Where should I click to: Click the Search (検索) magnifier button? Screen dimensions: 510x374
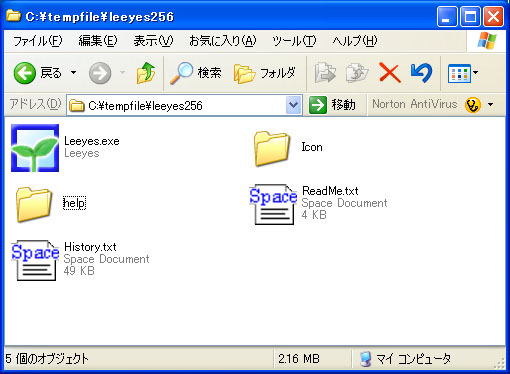click(x=196, y=73)
